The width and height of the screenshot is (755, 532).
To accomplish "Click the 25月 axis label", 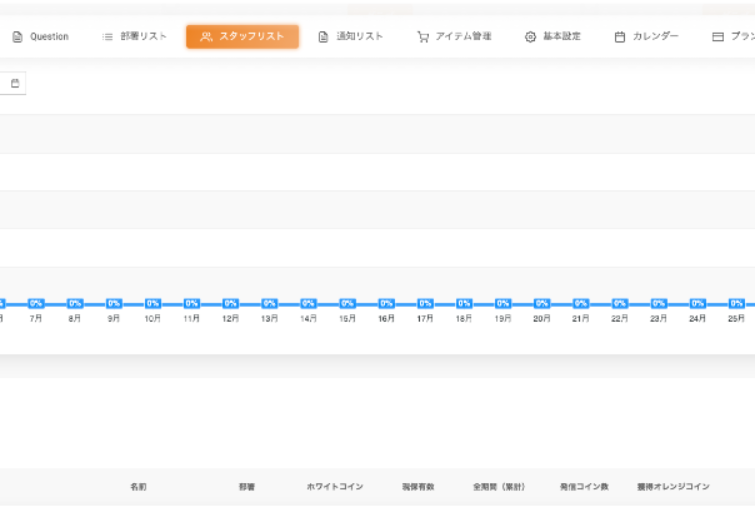I will coord(737,319).
